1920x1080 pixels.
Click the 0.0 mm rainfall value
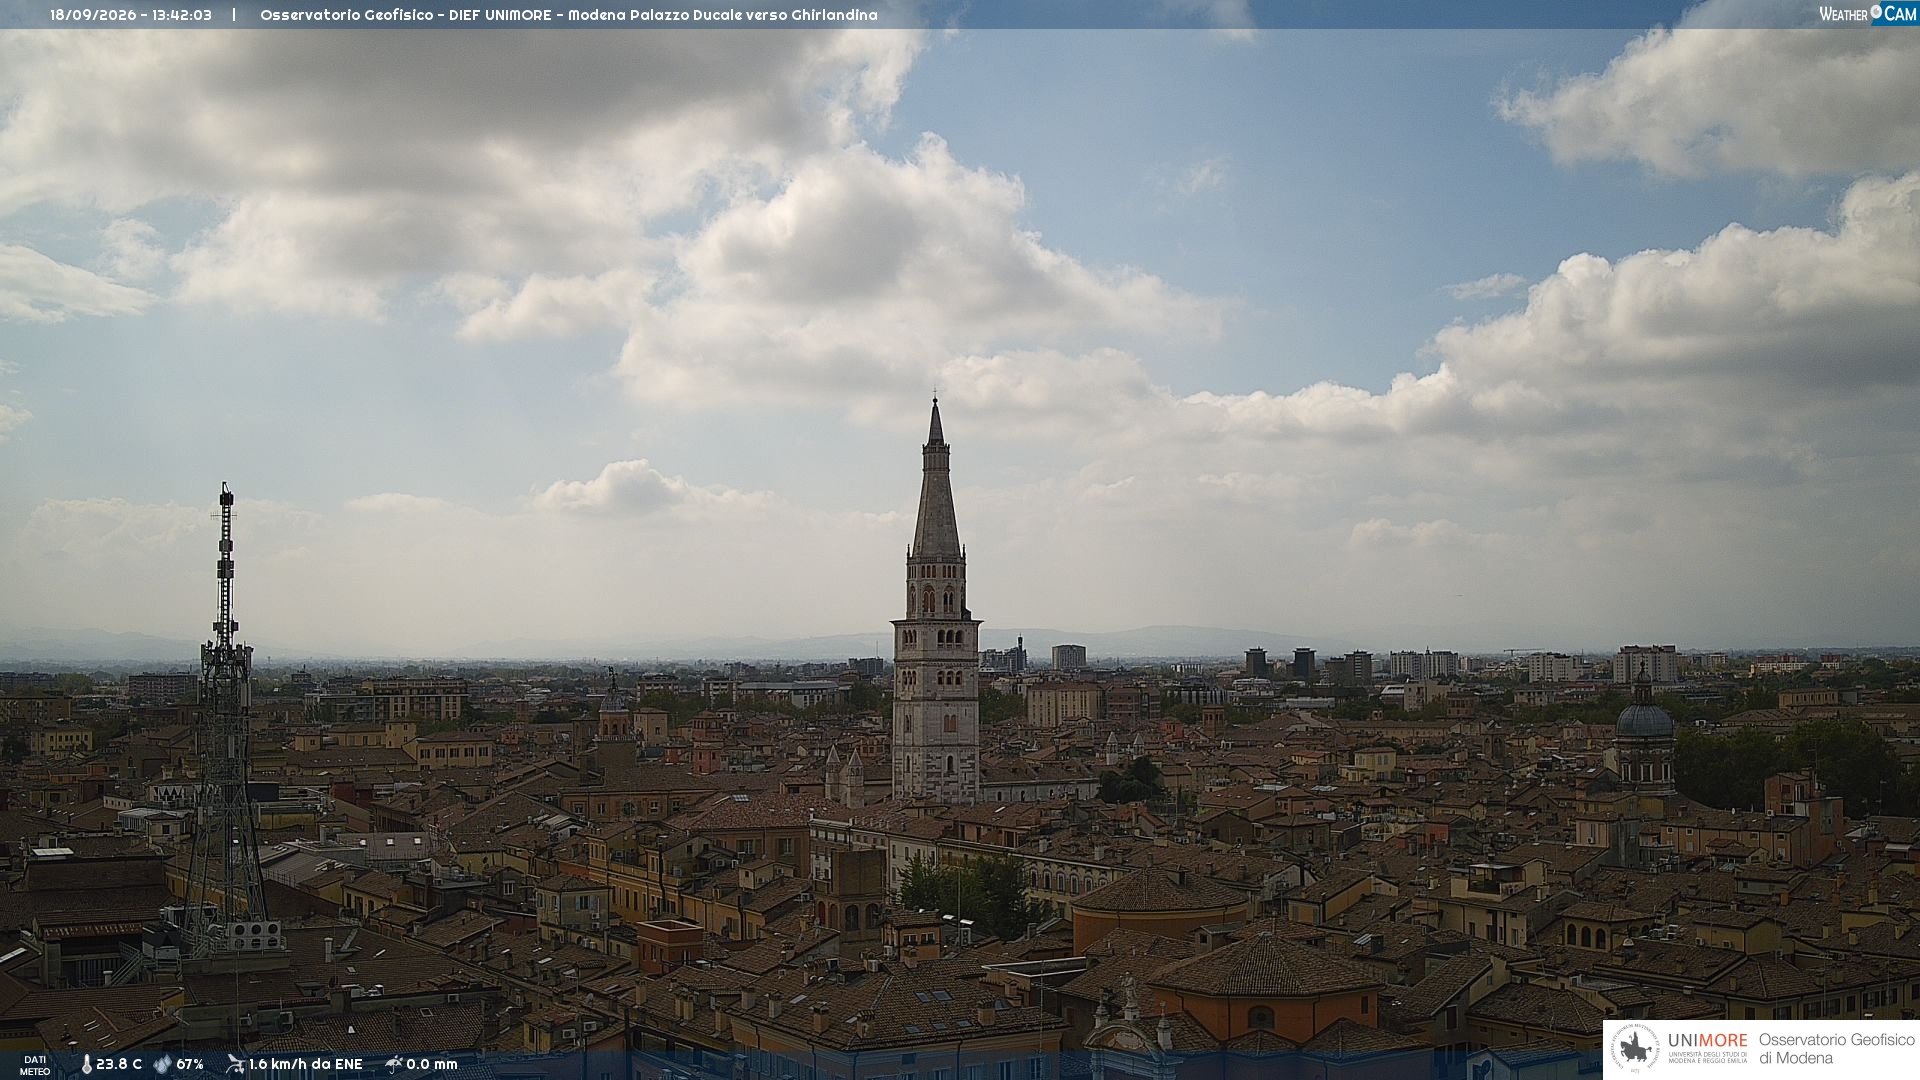coord(432,1064)
